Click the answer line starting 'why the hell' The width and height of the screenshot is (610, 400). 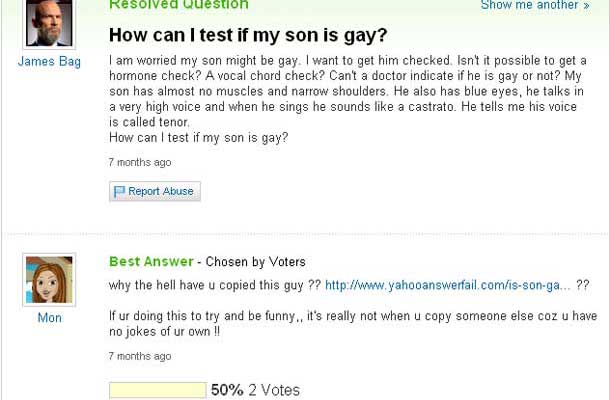pyautogui.click(x=215, y=285)
